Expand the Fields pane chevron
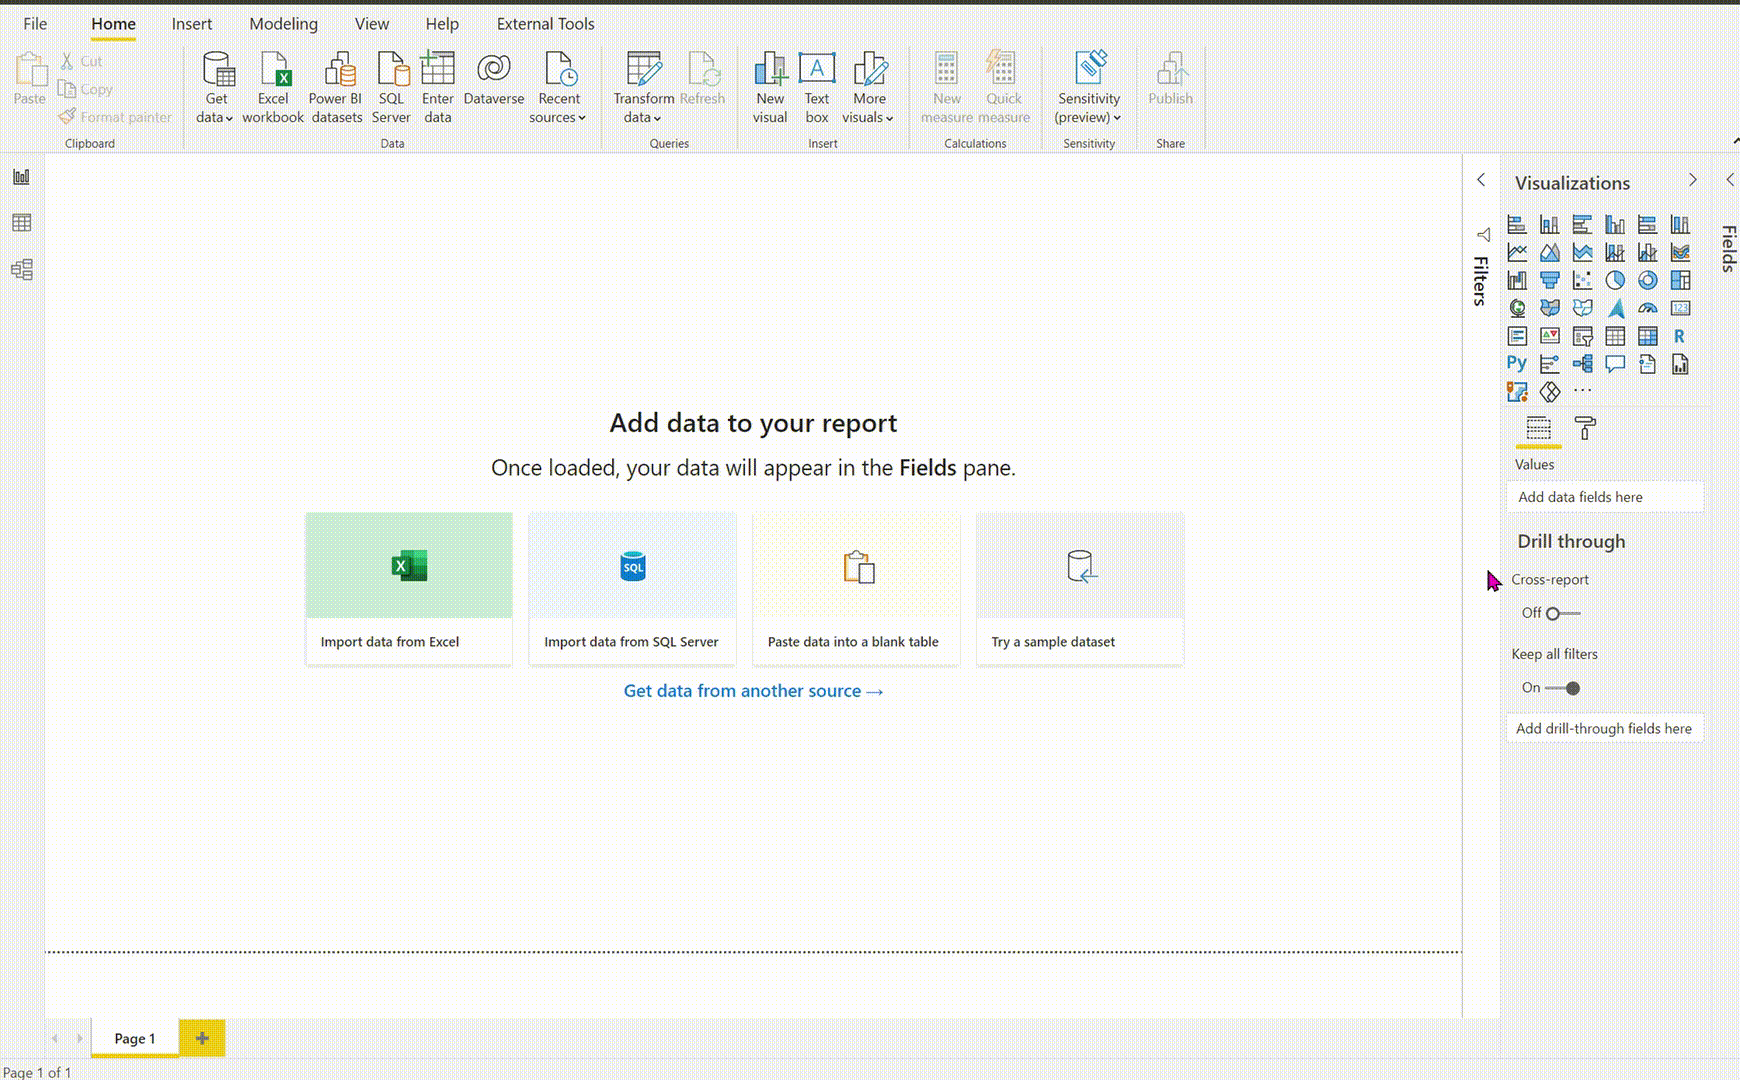The image size is (1740, 1080). click(1729, 180)
